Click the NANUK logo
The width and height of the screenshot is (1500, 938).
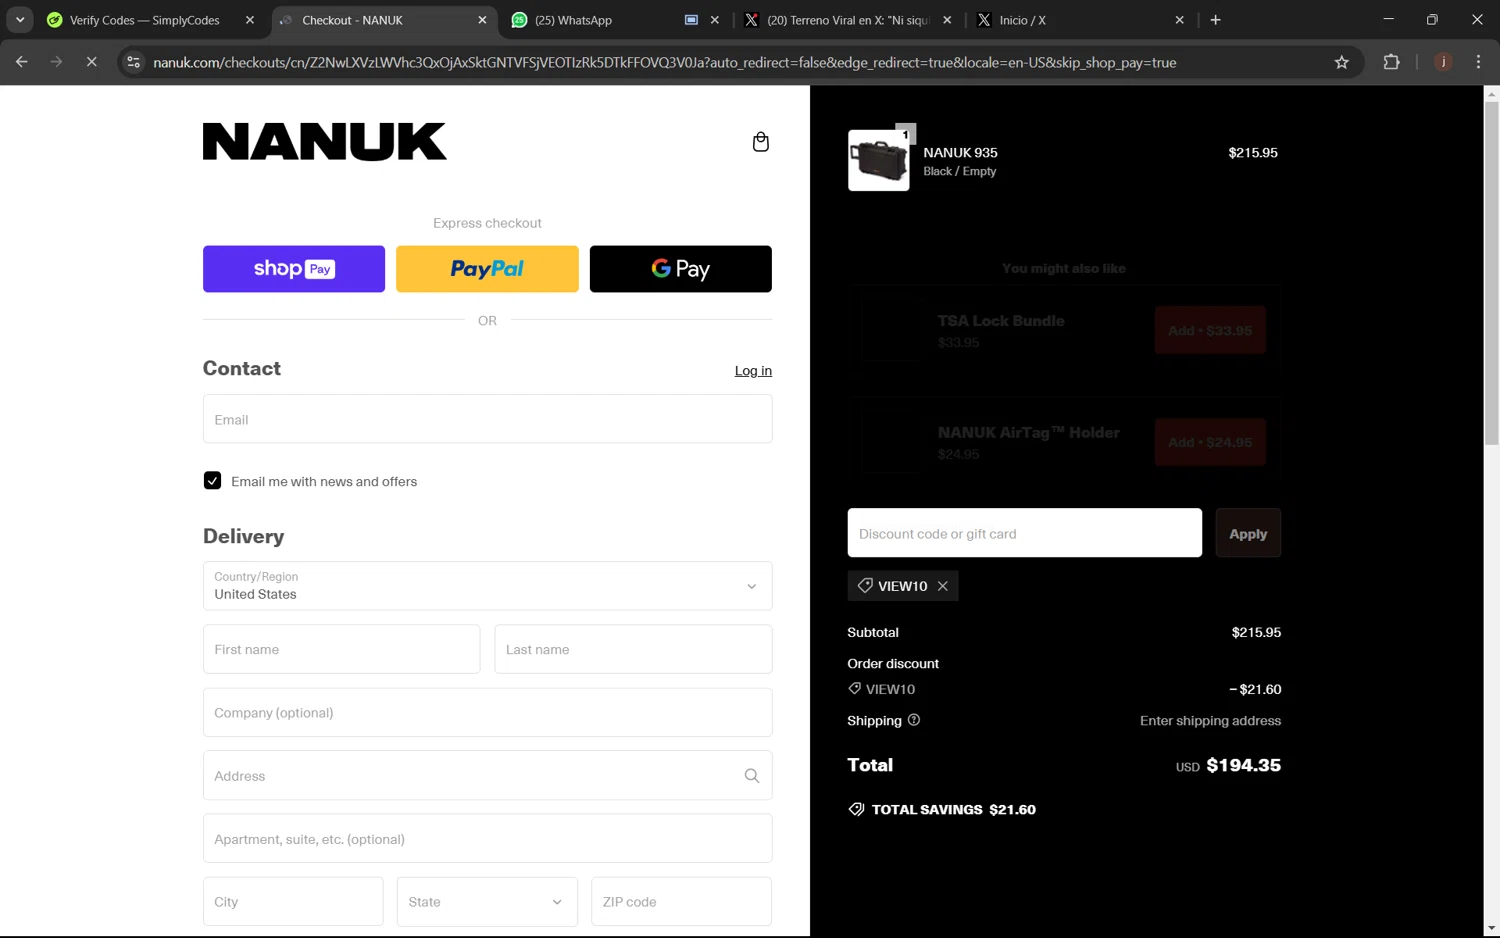(325, 141)
